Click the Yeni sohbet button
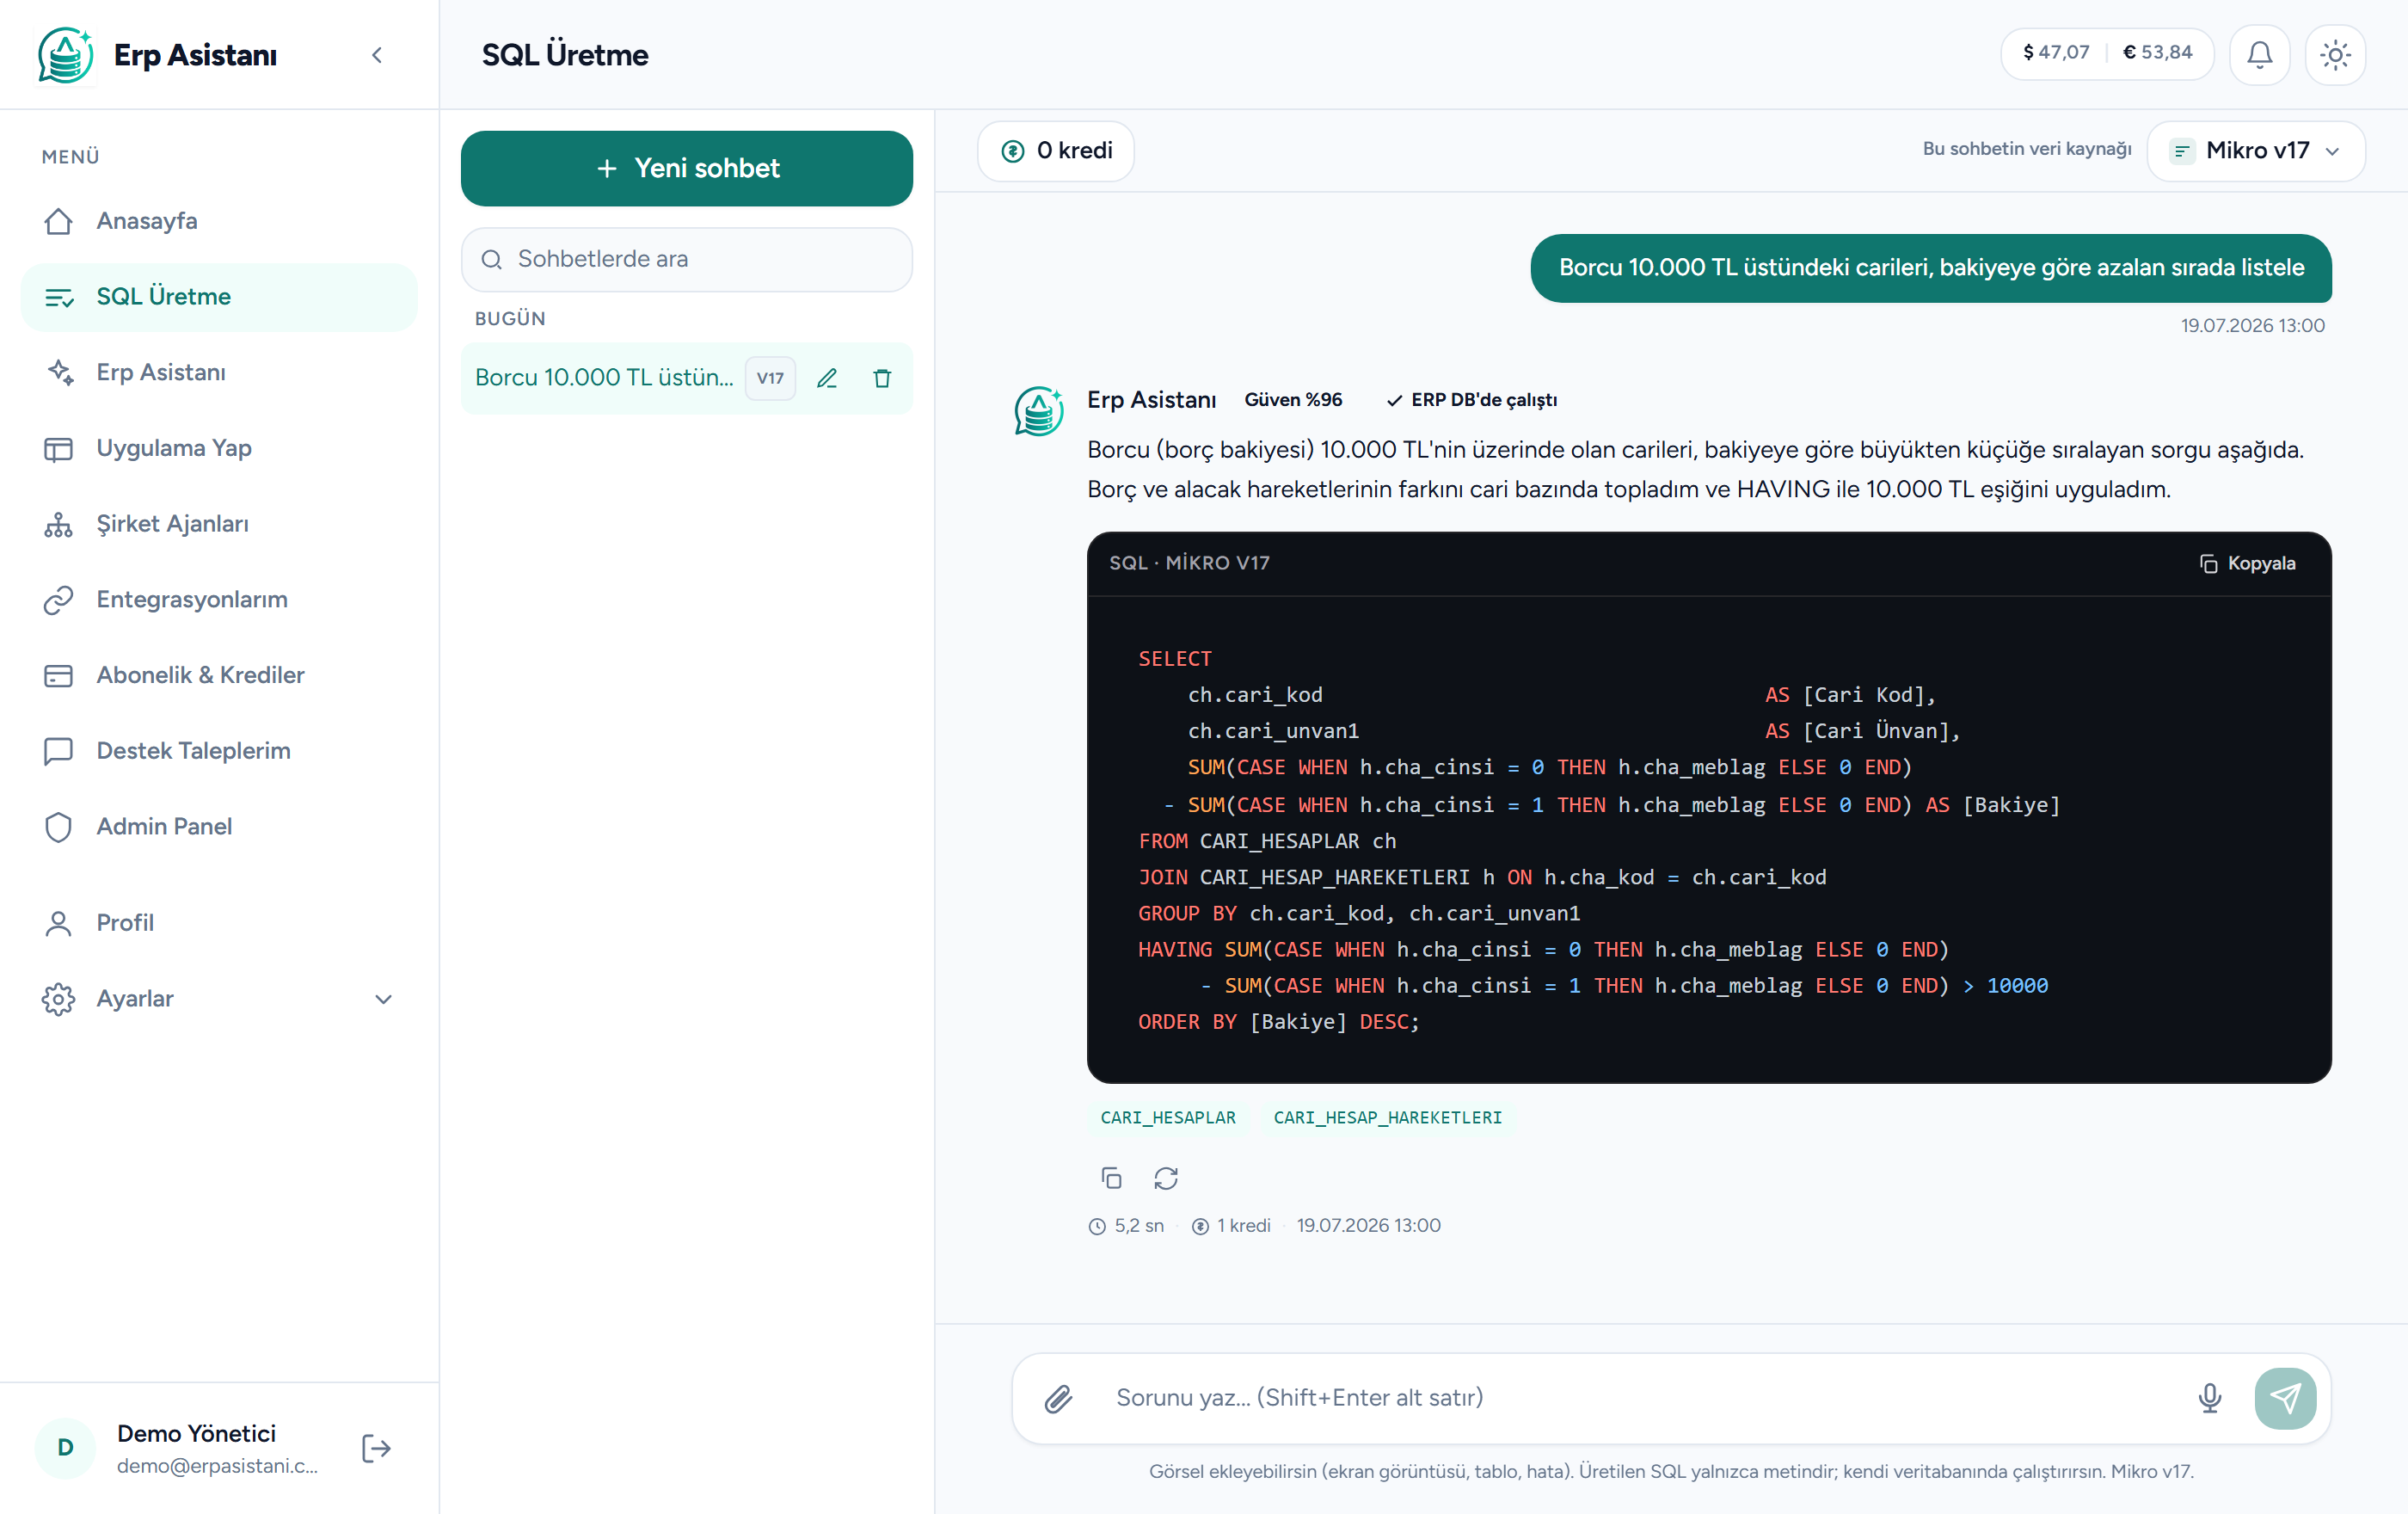Screen dimensions: 2408x1514 [x=687, y=168]
